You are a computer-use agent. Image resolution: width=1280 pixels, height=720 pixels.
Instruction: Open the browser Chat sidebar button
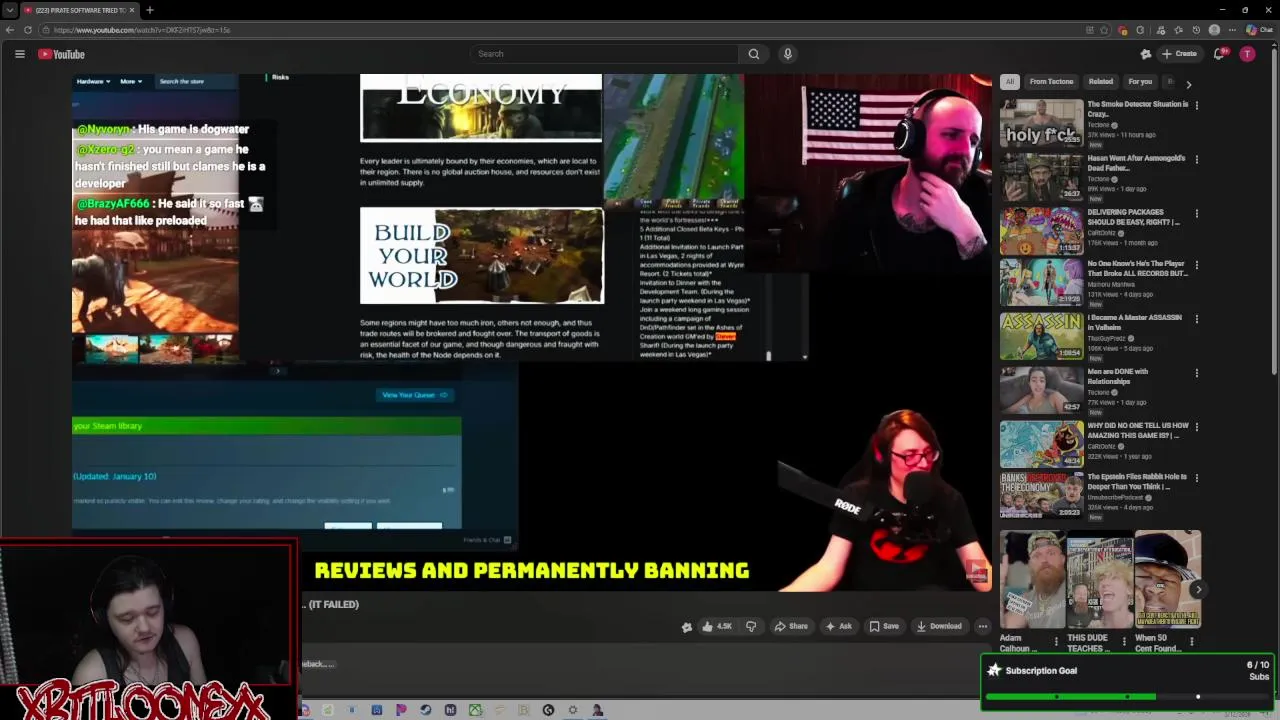[x=1260, y=30]
